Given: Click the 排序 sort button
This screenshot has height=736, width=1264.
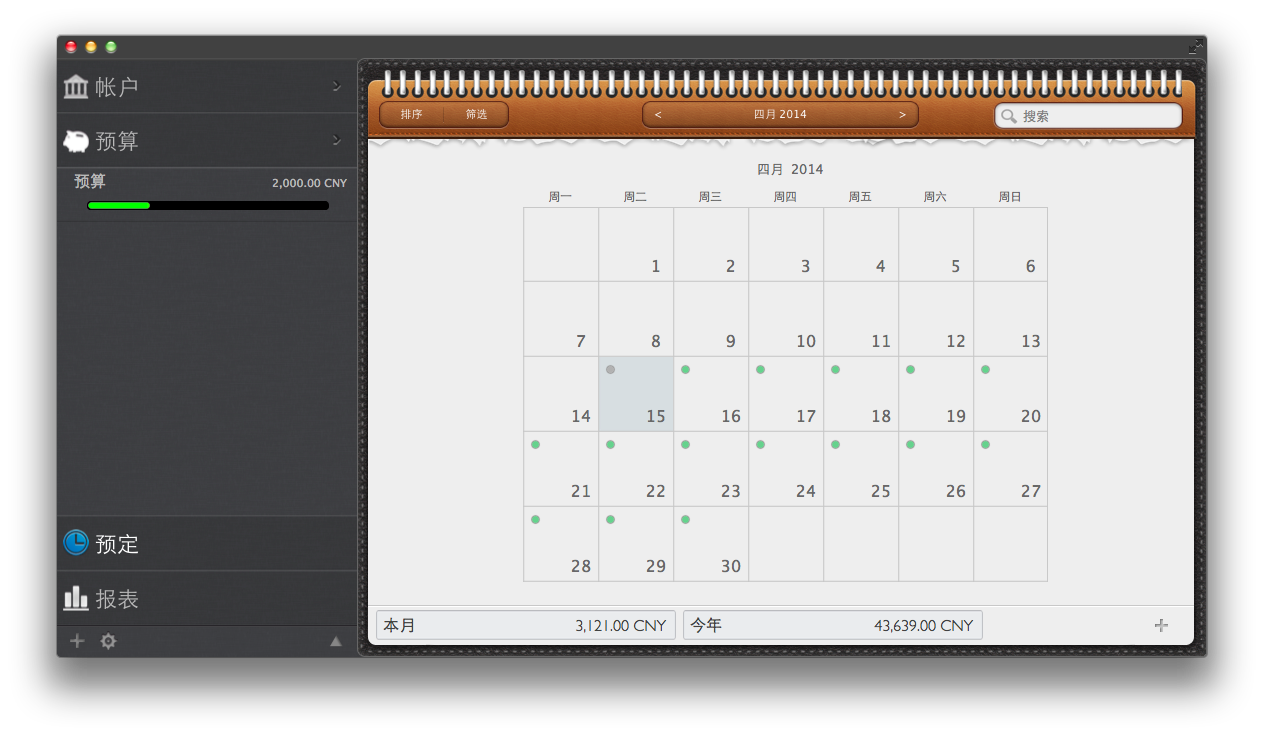Looking at the screenshot, I should 411,115.
